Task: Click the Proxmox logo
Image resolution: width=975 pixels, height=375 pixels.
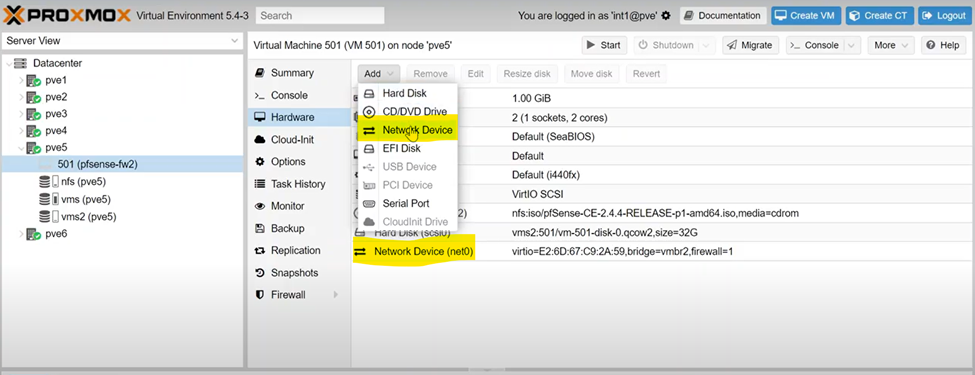Action: [x=66, y=15]
